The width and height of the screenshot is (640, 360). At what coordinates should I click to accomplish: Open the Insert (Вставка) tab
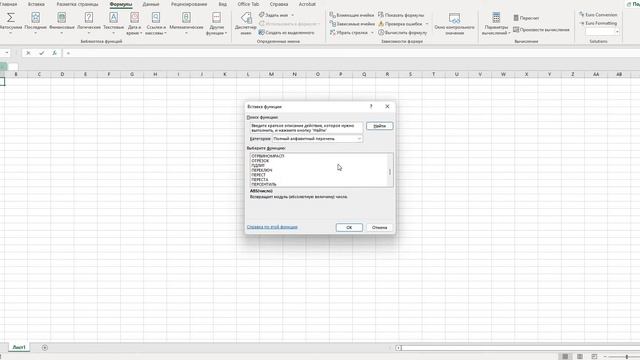coord(36,4)
